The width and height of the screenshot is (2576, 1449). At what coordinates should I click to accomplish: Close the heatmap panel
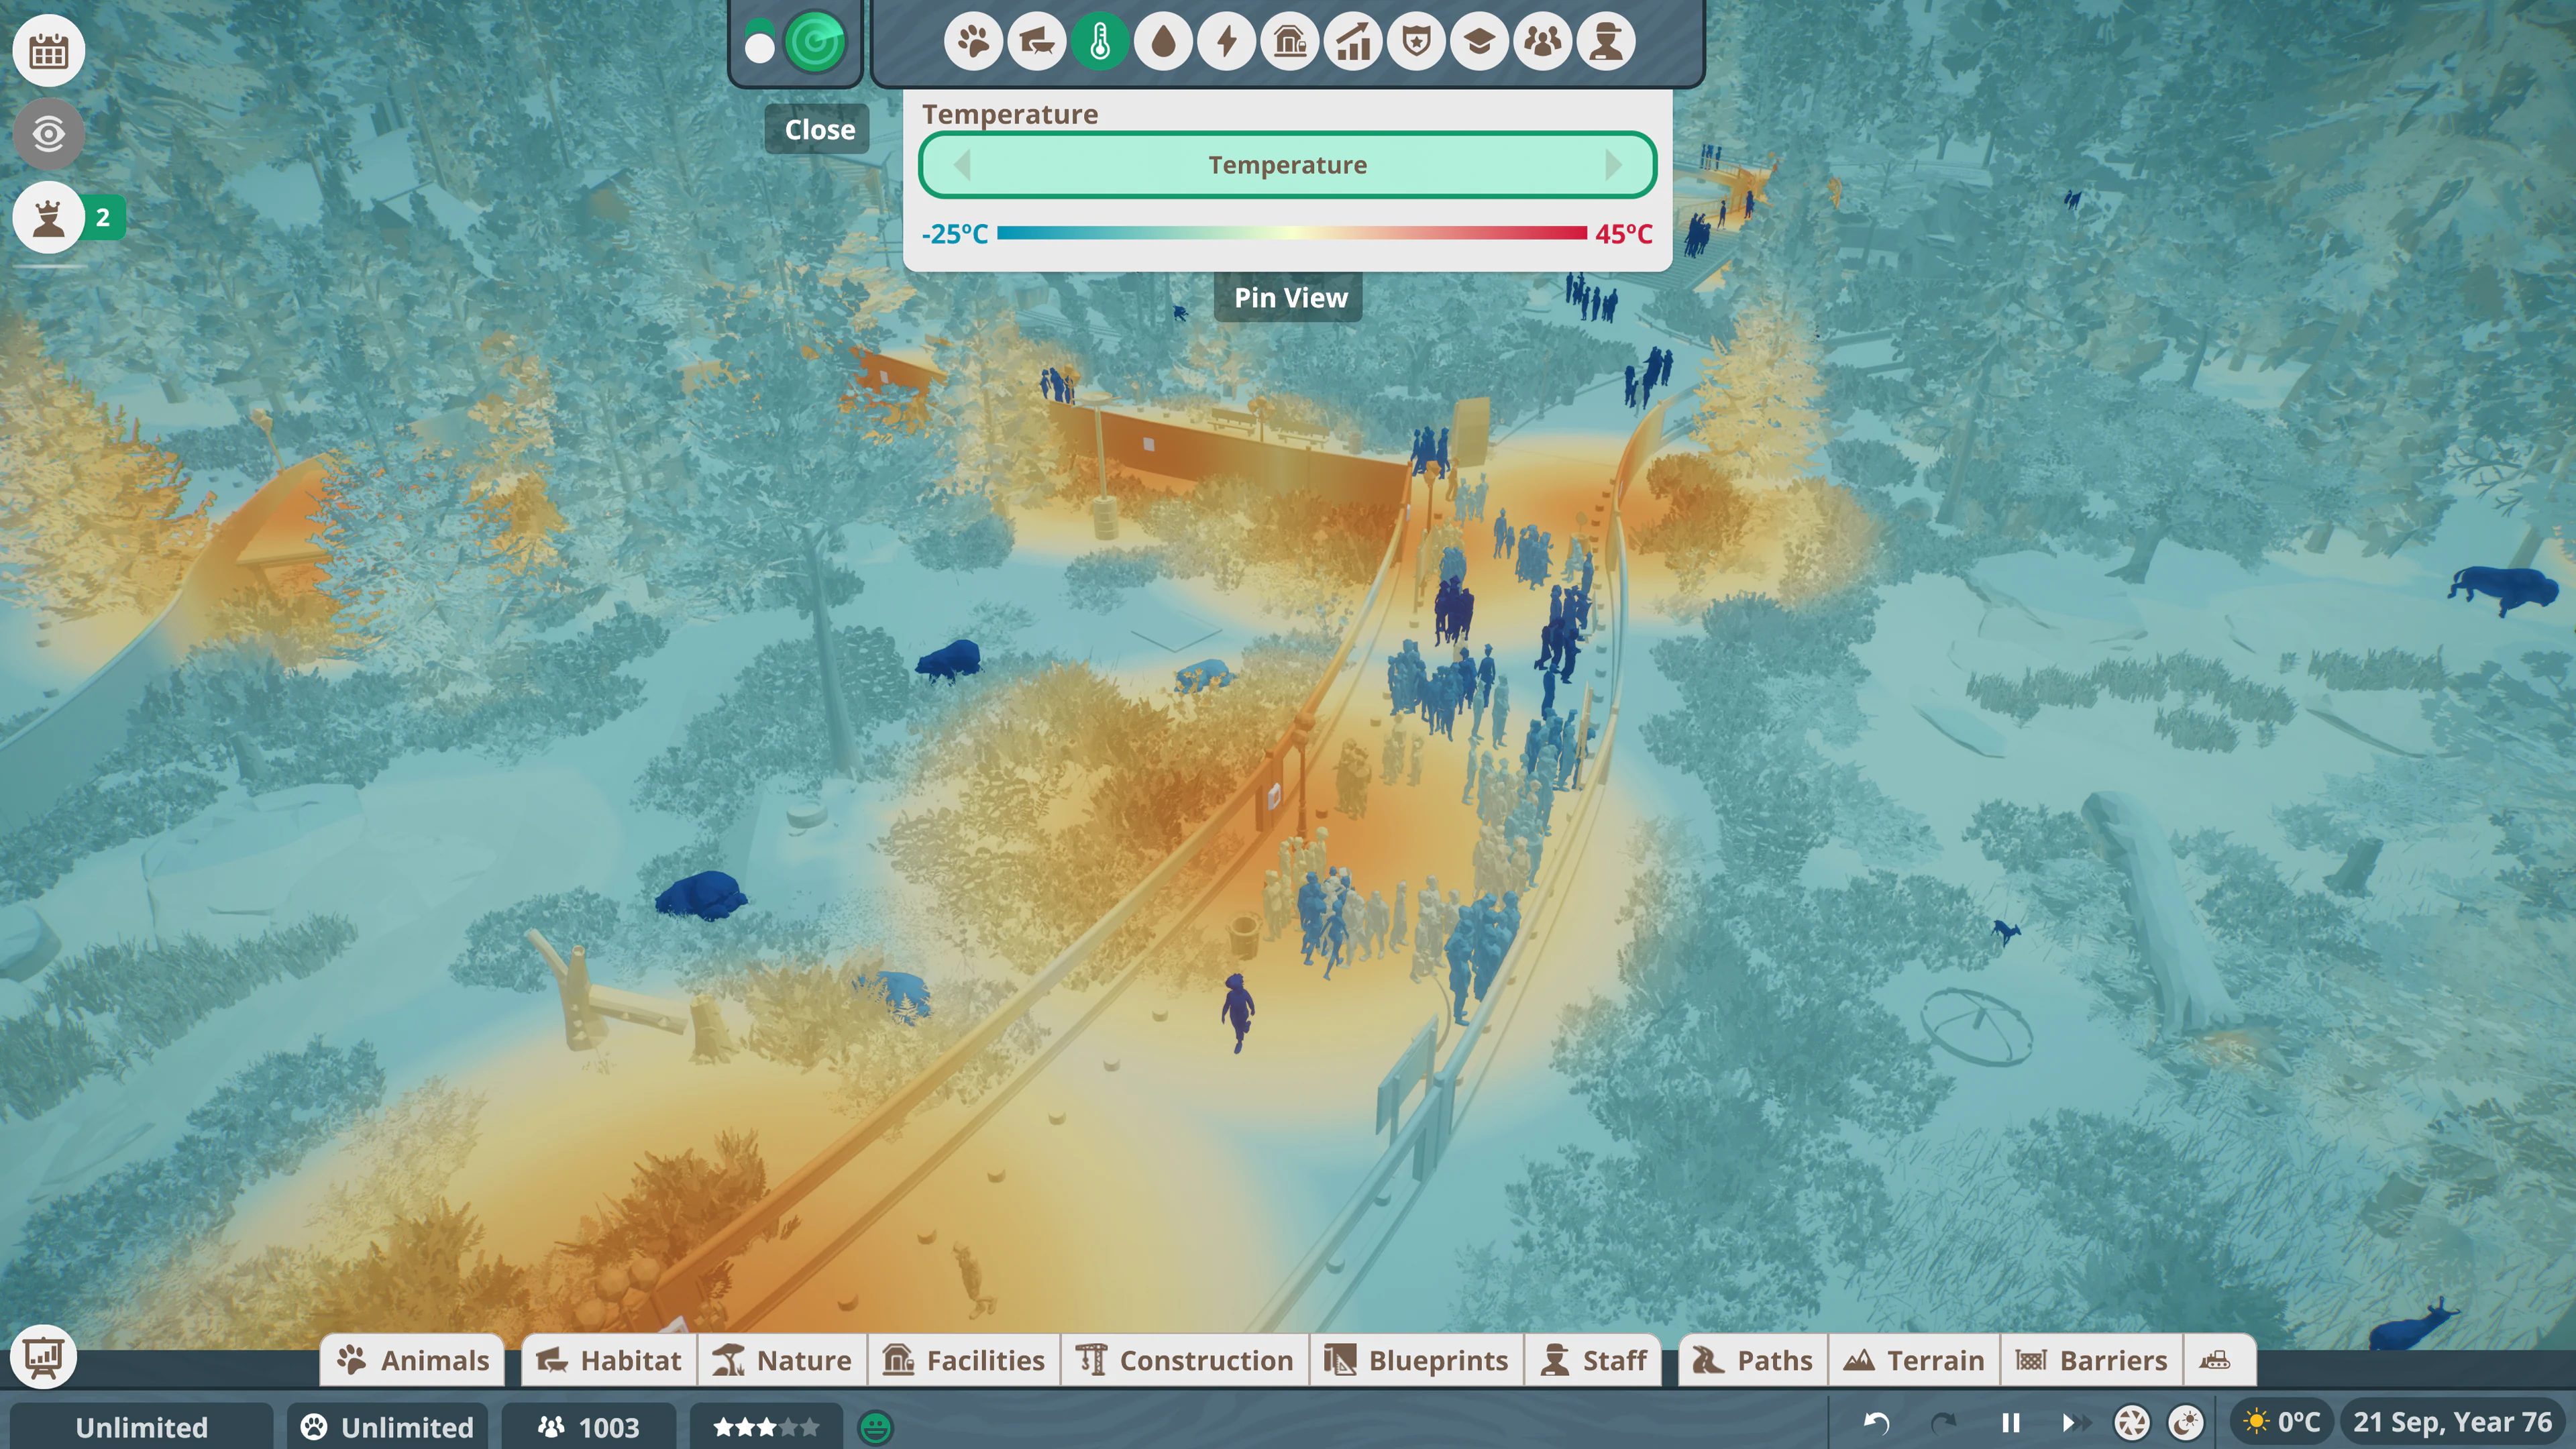click(x=817, y=128)
